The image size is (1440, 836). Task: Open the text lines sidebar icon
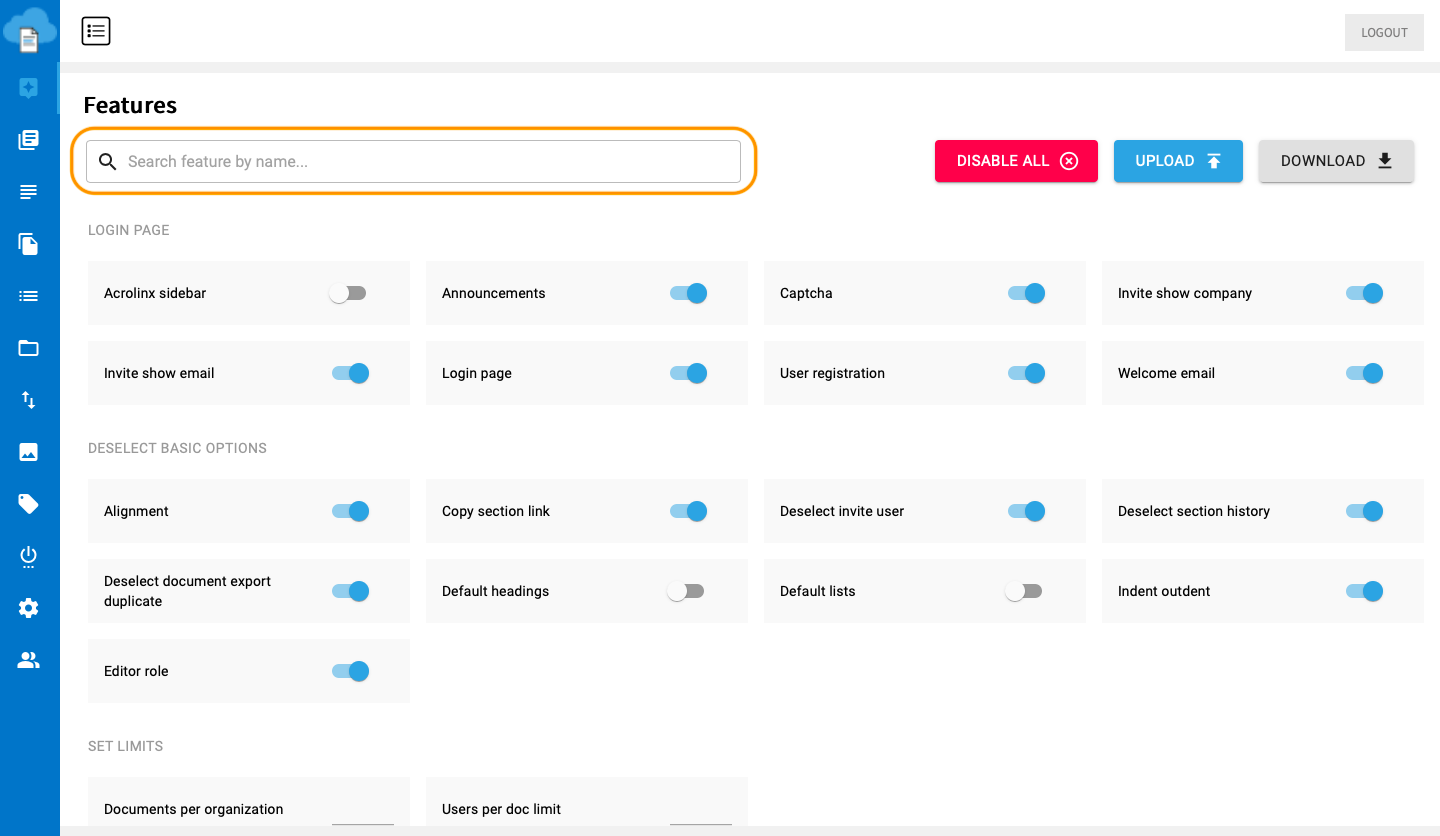(x=29, y=192)
